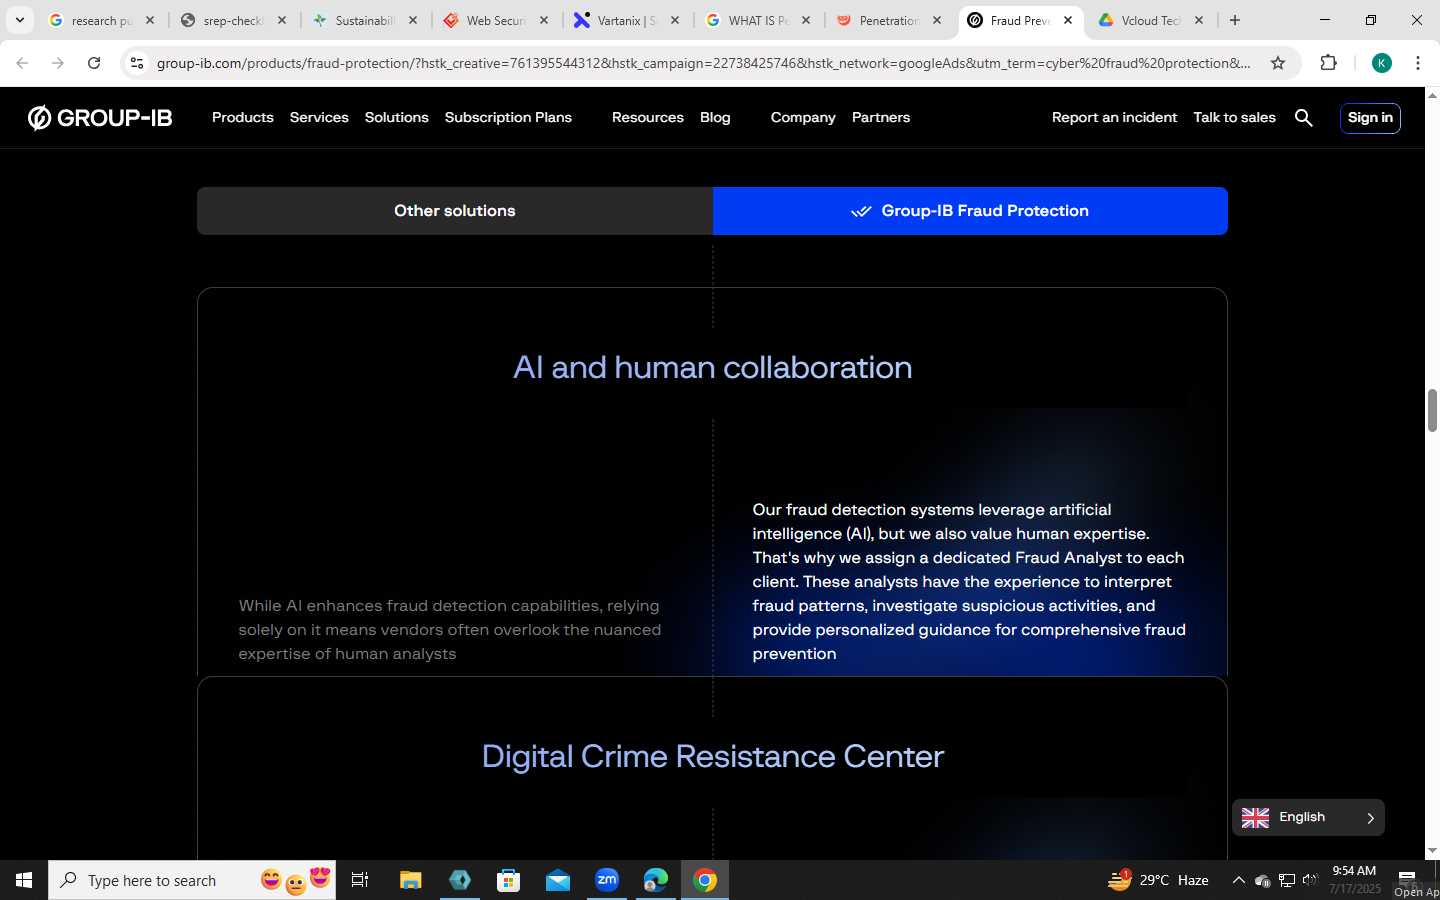The width and height of the screenshot is (1440, 900).
Task: Open the volume control in tray
Action: [1310, 880]
